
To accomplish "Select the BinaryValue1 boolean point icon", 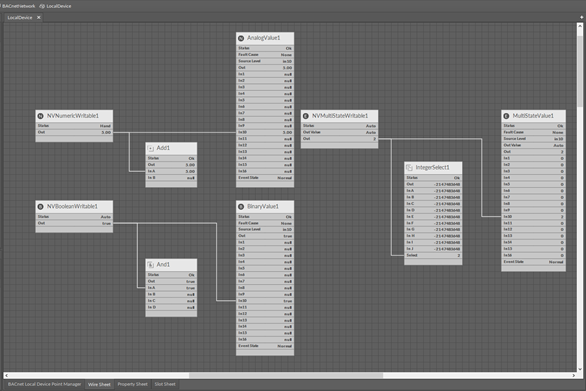I will click(x=241, y=207).
